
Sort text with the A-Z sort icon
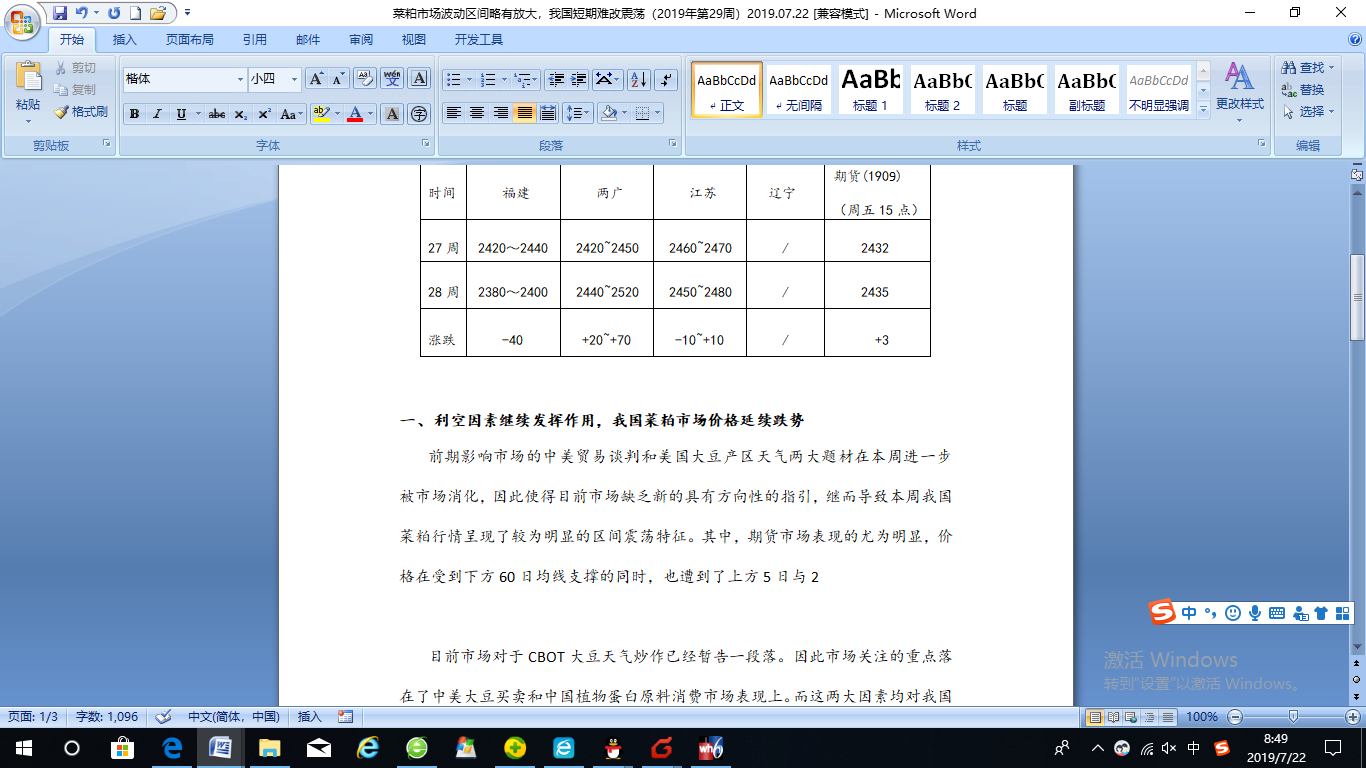pyautogui.click(x=639, y=79)
